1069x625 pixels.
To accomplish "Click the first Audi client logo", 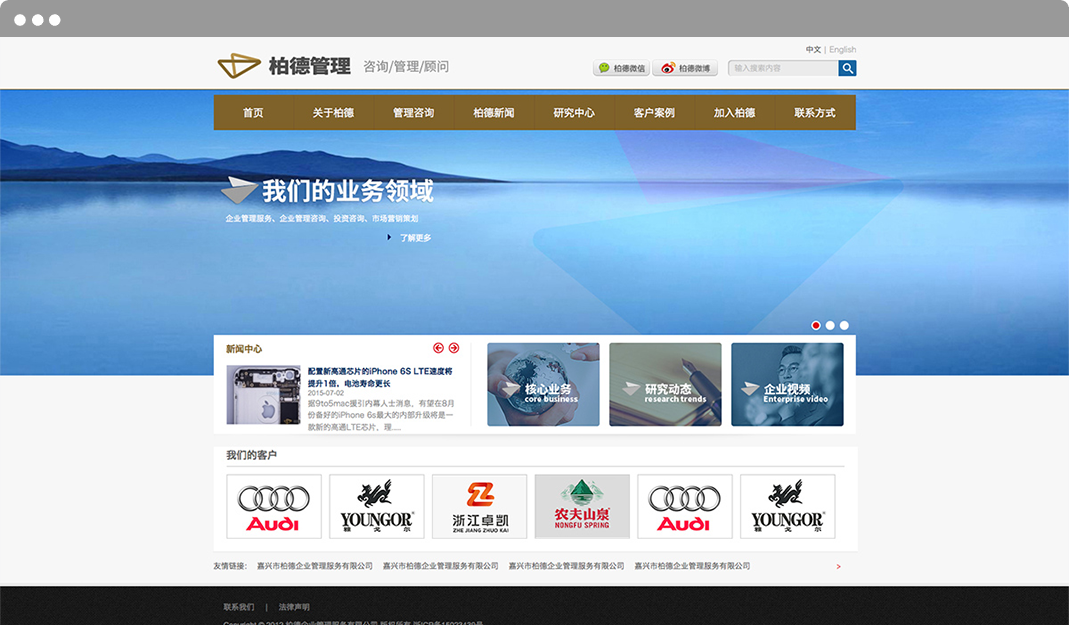I will pyautogui.click(x=274, y=506).
